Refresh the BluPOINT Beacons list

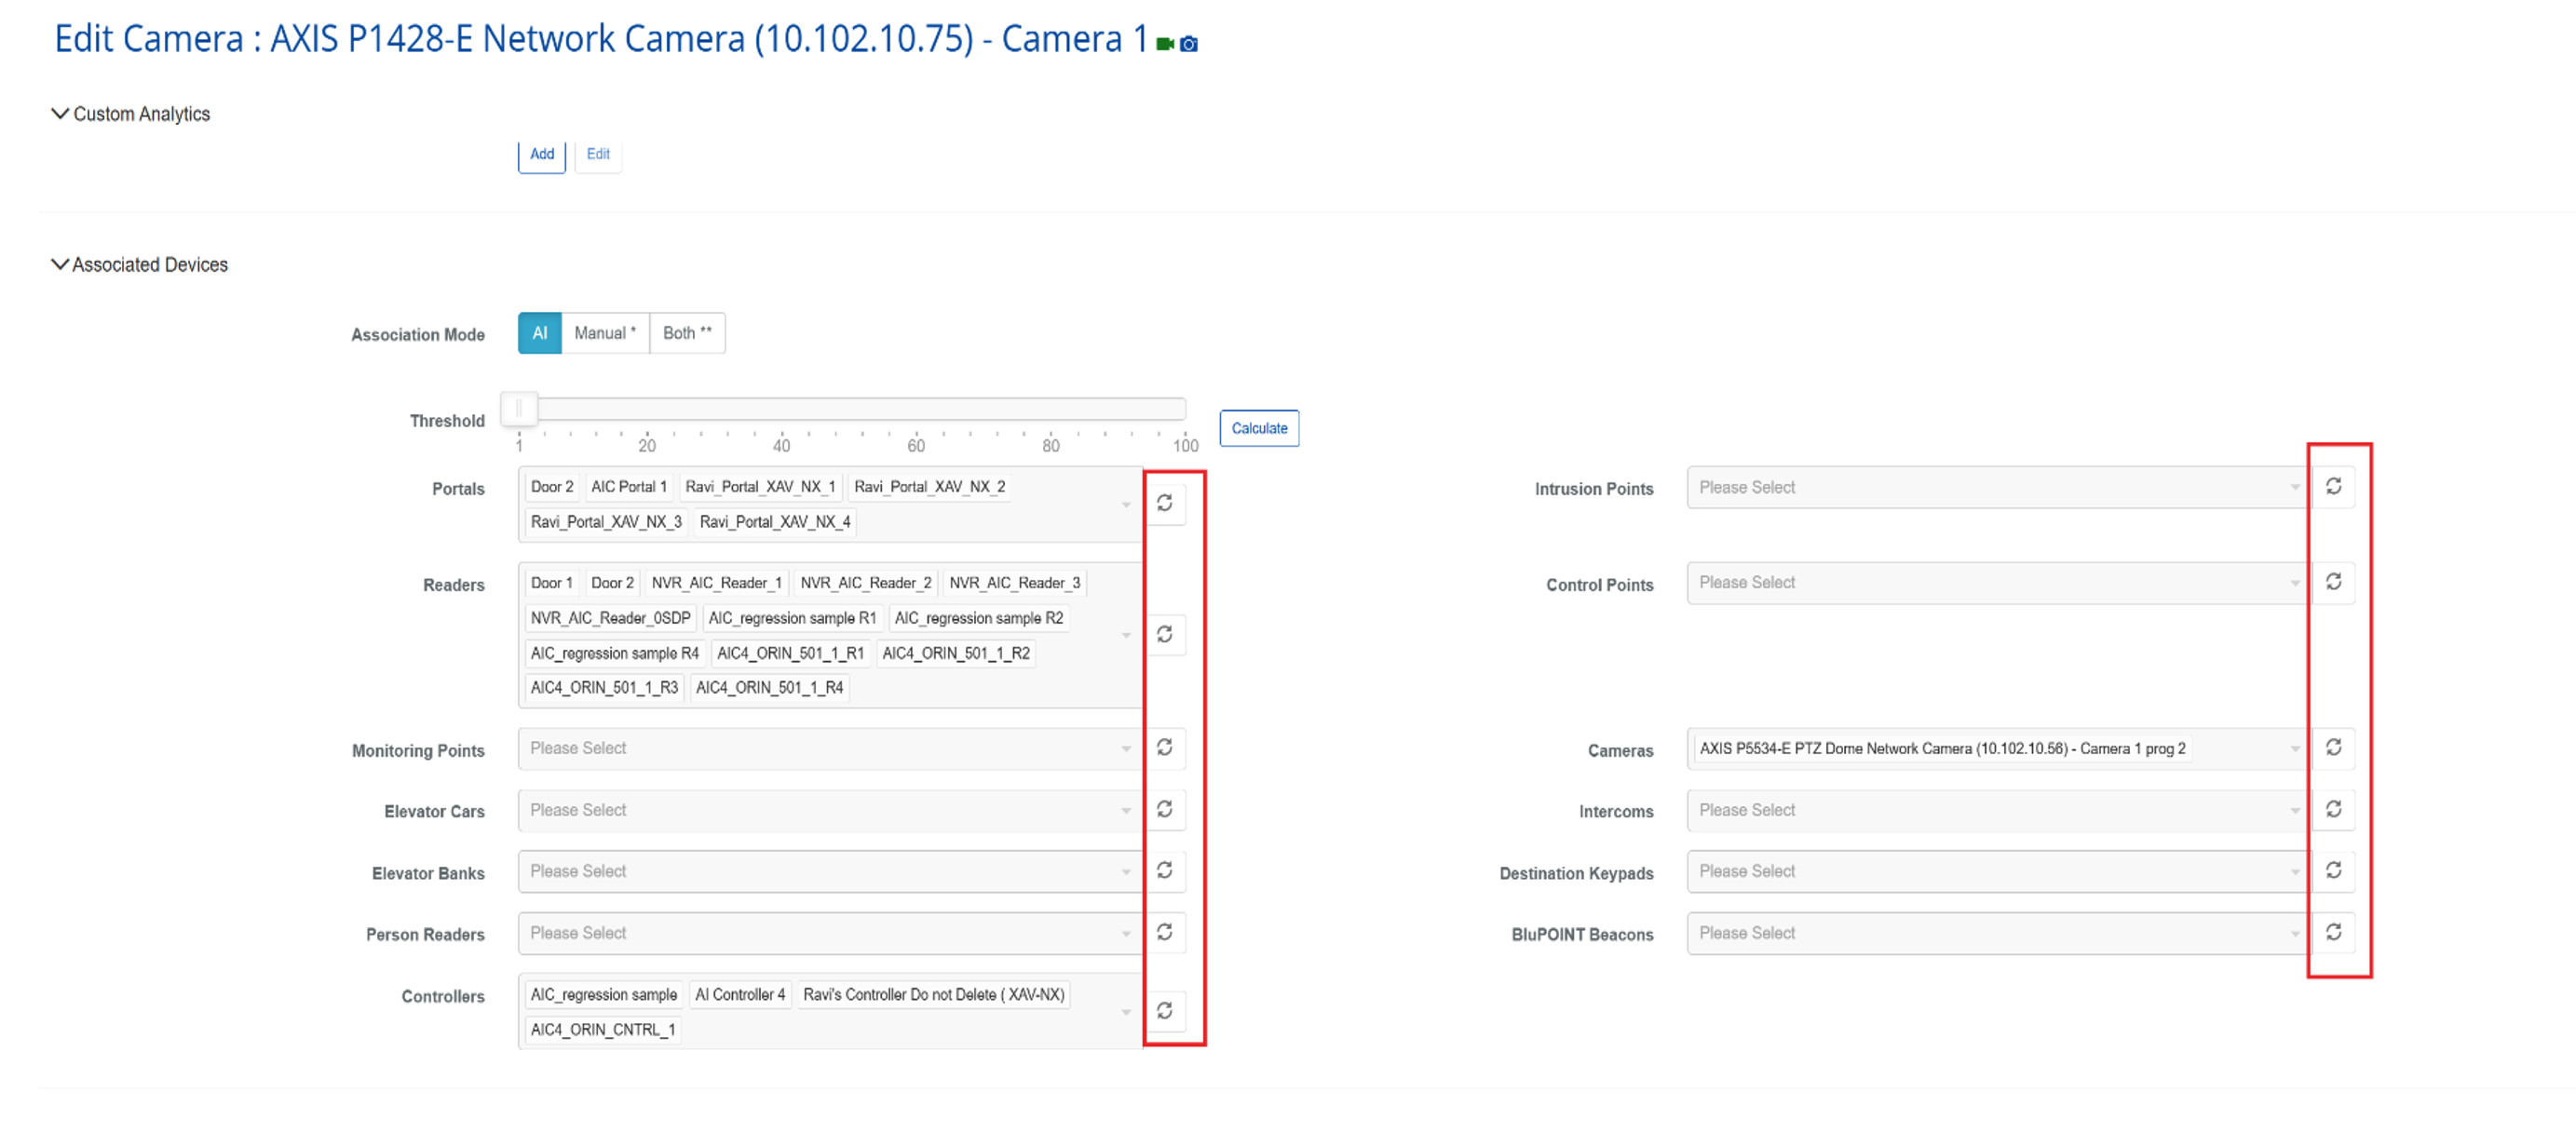pos(2333,932)
